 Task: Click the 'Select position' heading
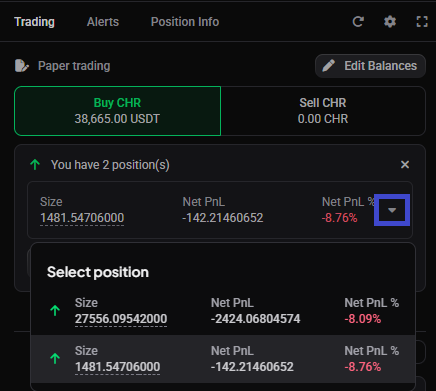(x=98, y=272)
